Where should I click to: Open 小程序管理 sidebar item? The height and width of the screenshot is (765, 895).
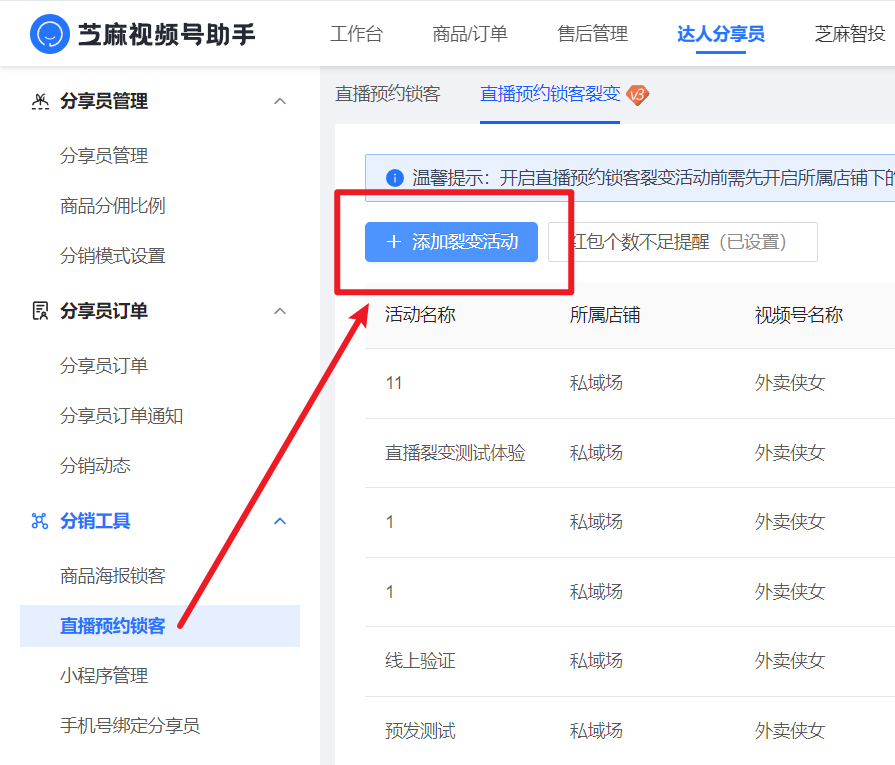(x=104, y=676)
